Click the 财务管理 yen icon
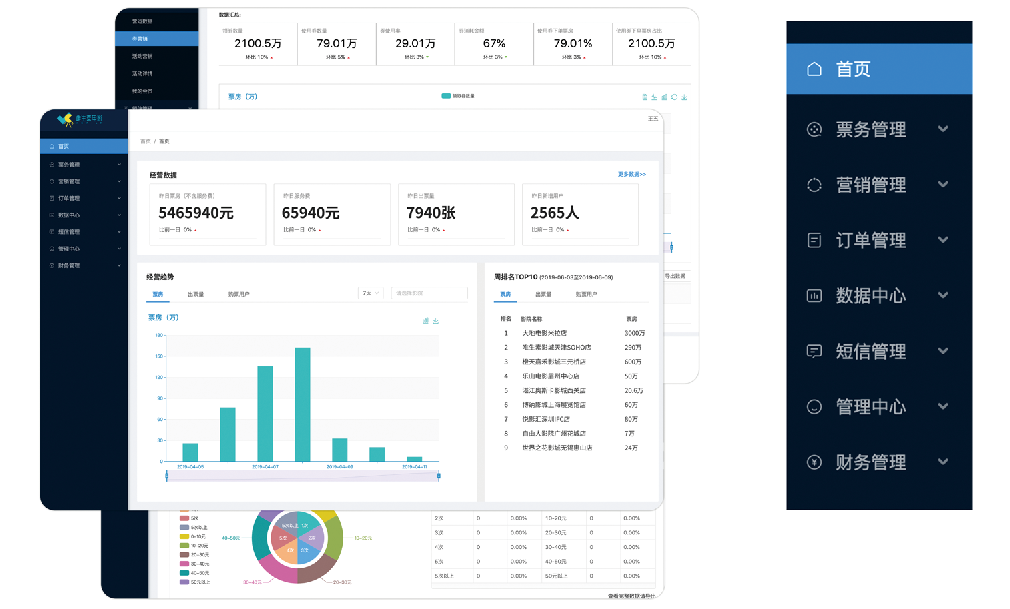 (814, 462)
